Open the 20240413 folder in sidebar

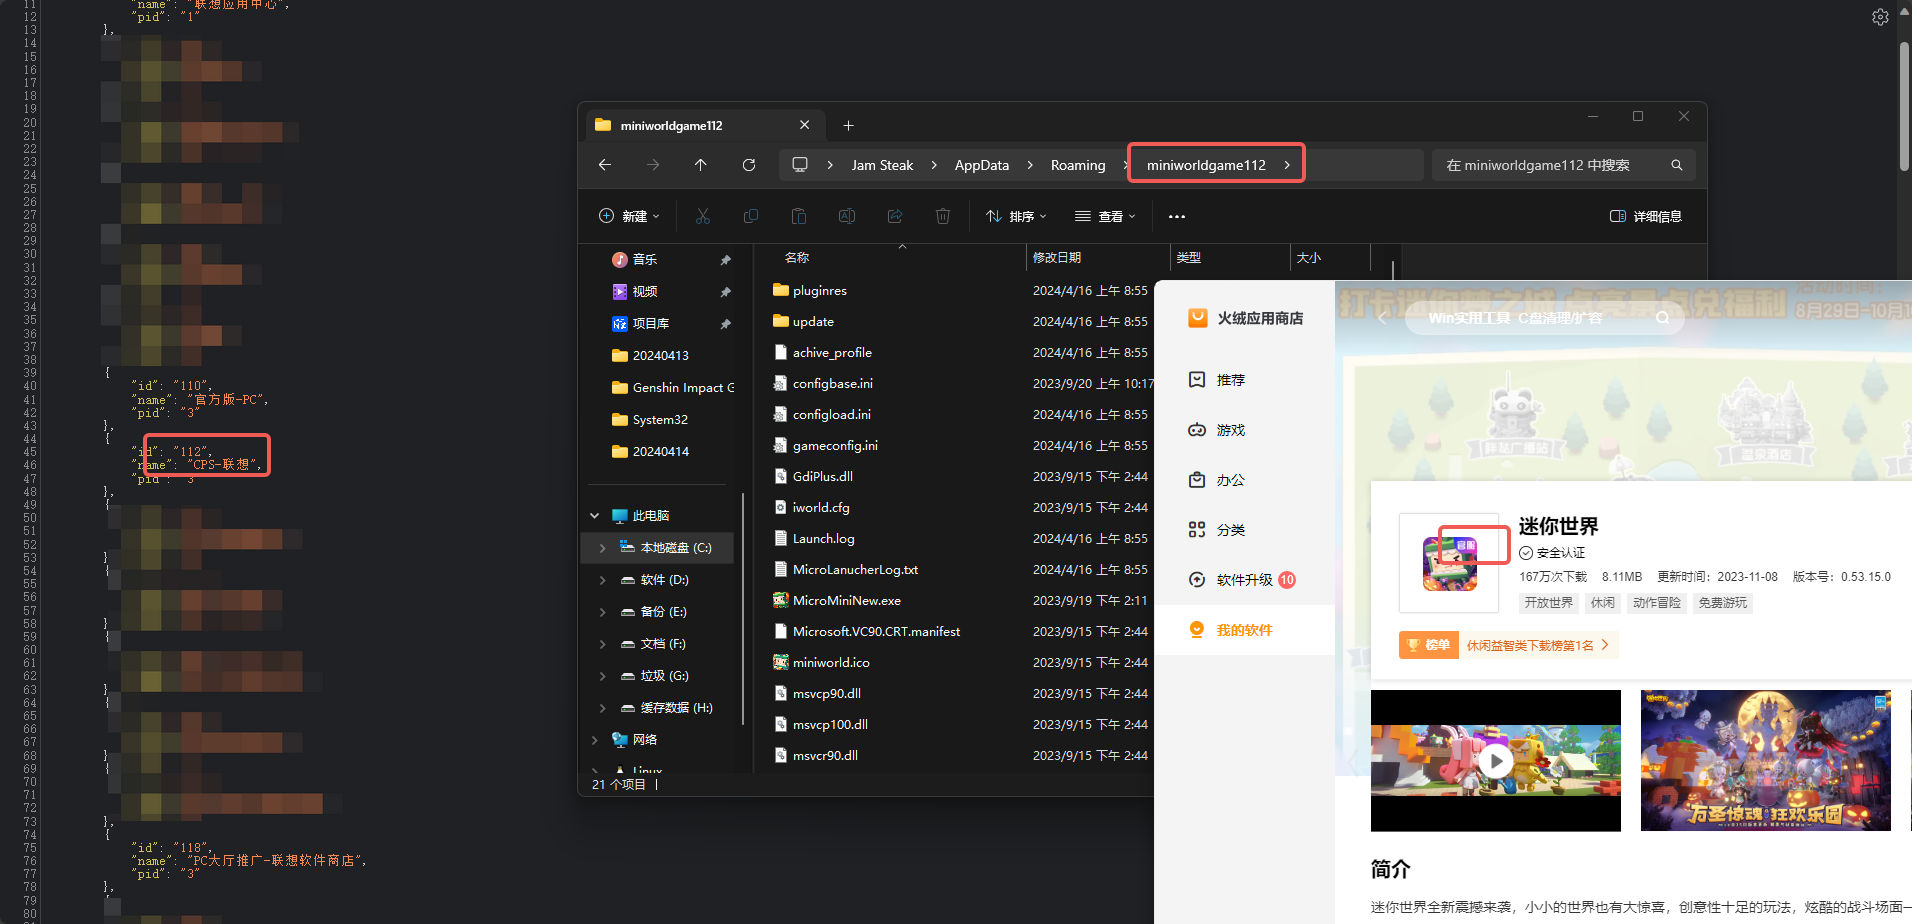[x=650, y=355]
